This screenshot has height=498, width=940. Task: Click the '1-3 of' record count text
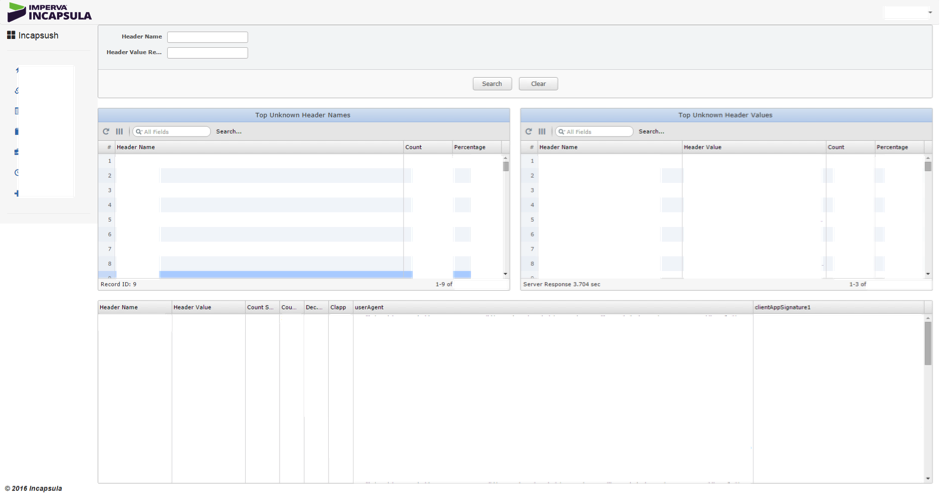[858, 285]
